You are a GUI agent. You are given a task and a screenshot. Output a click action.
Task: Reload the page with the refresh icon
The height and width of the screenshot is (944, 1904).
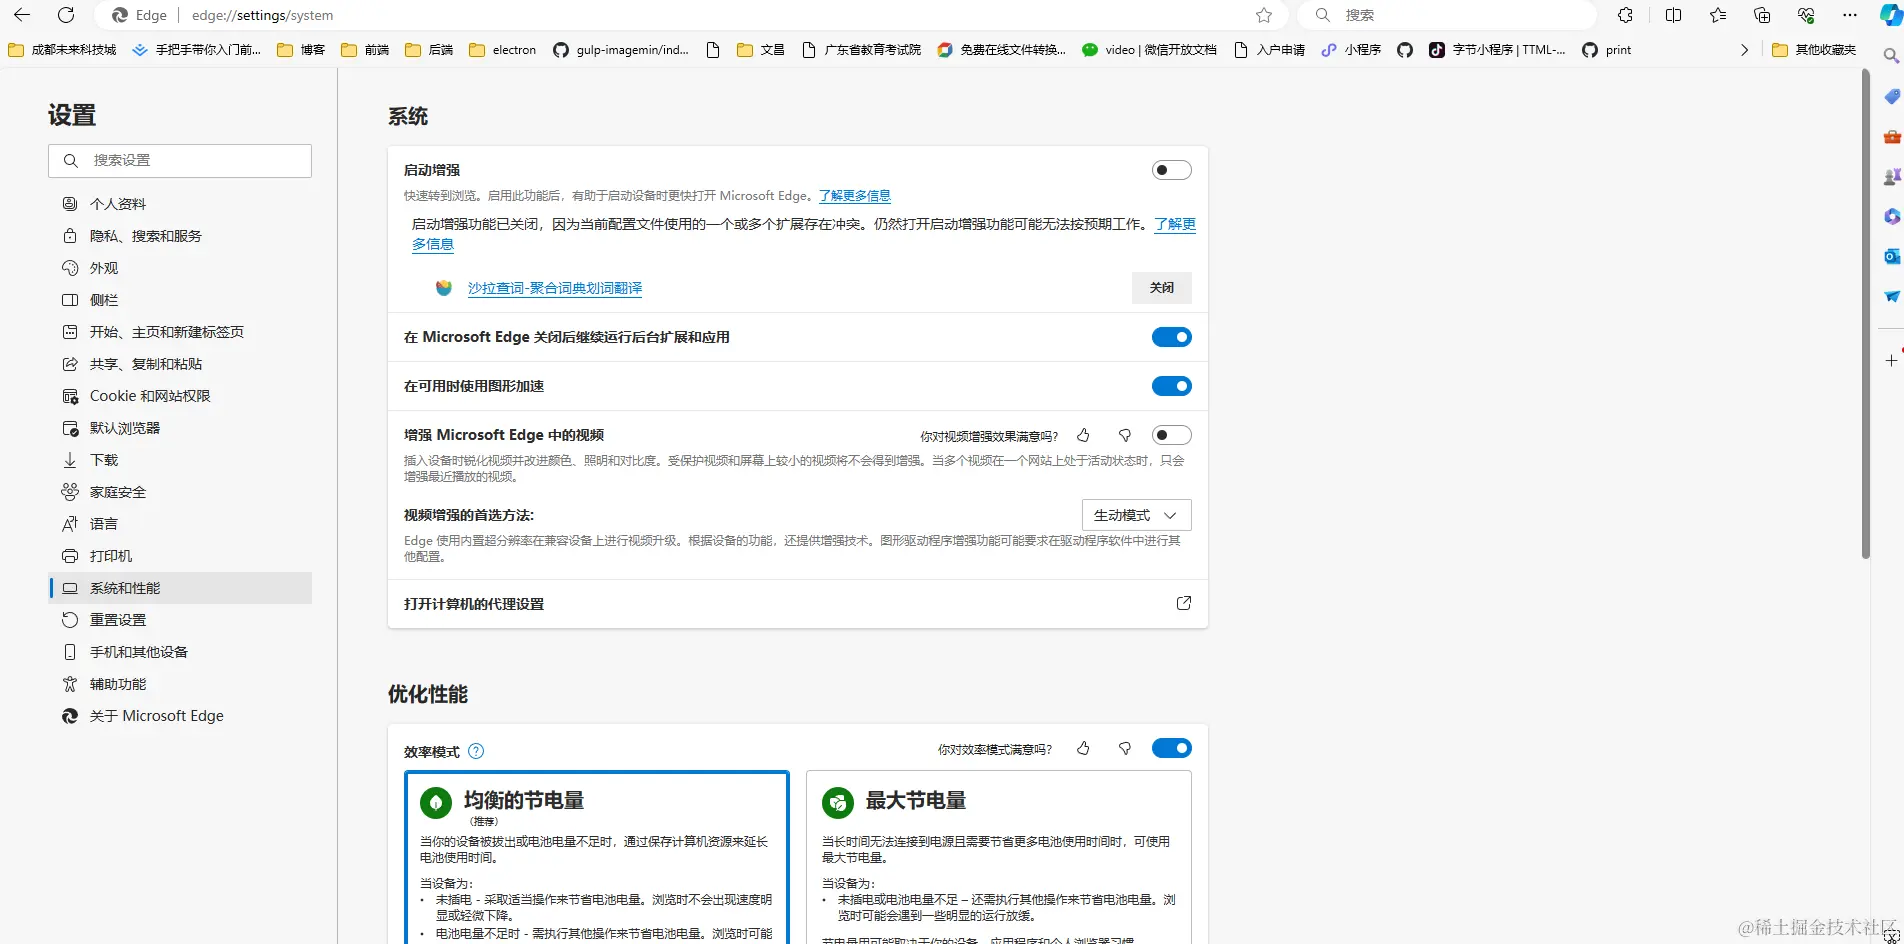(66, 15)
